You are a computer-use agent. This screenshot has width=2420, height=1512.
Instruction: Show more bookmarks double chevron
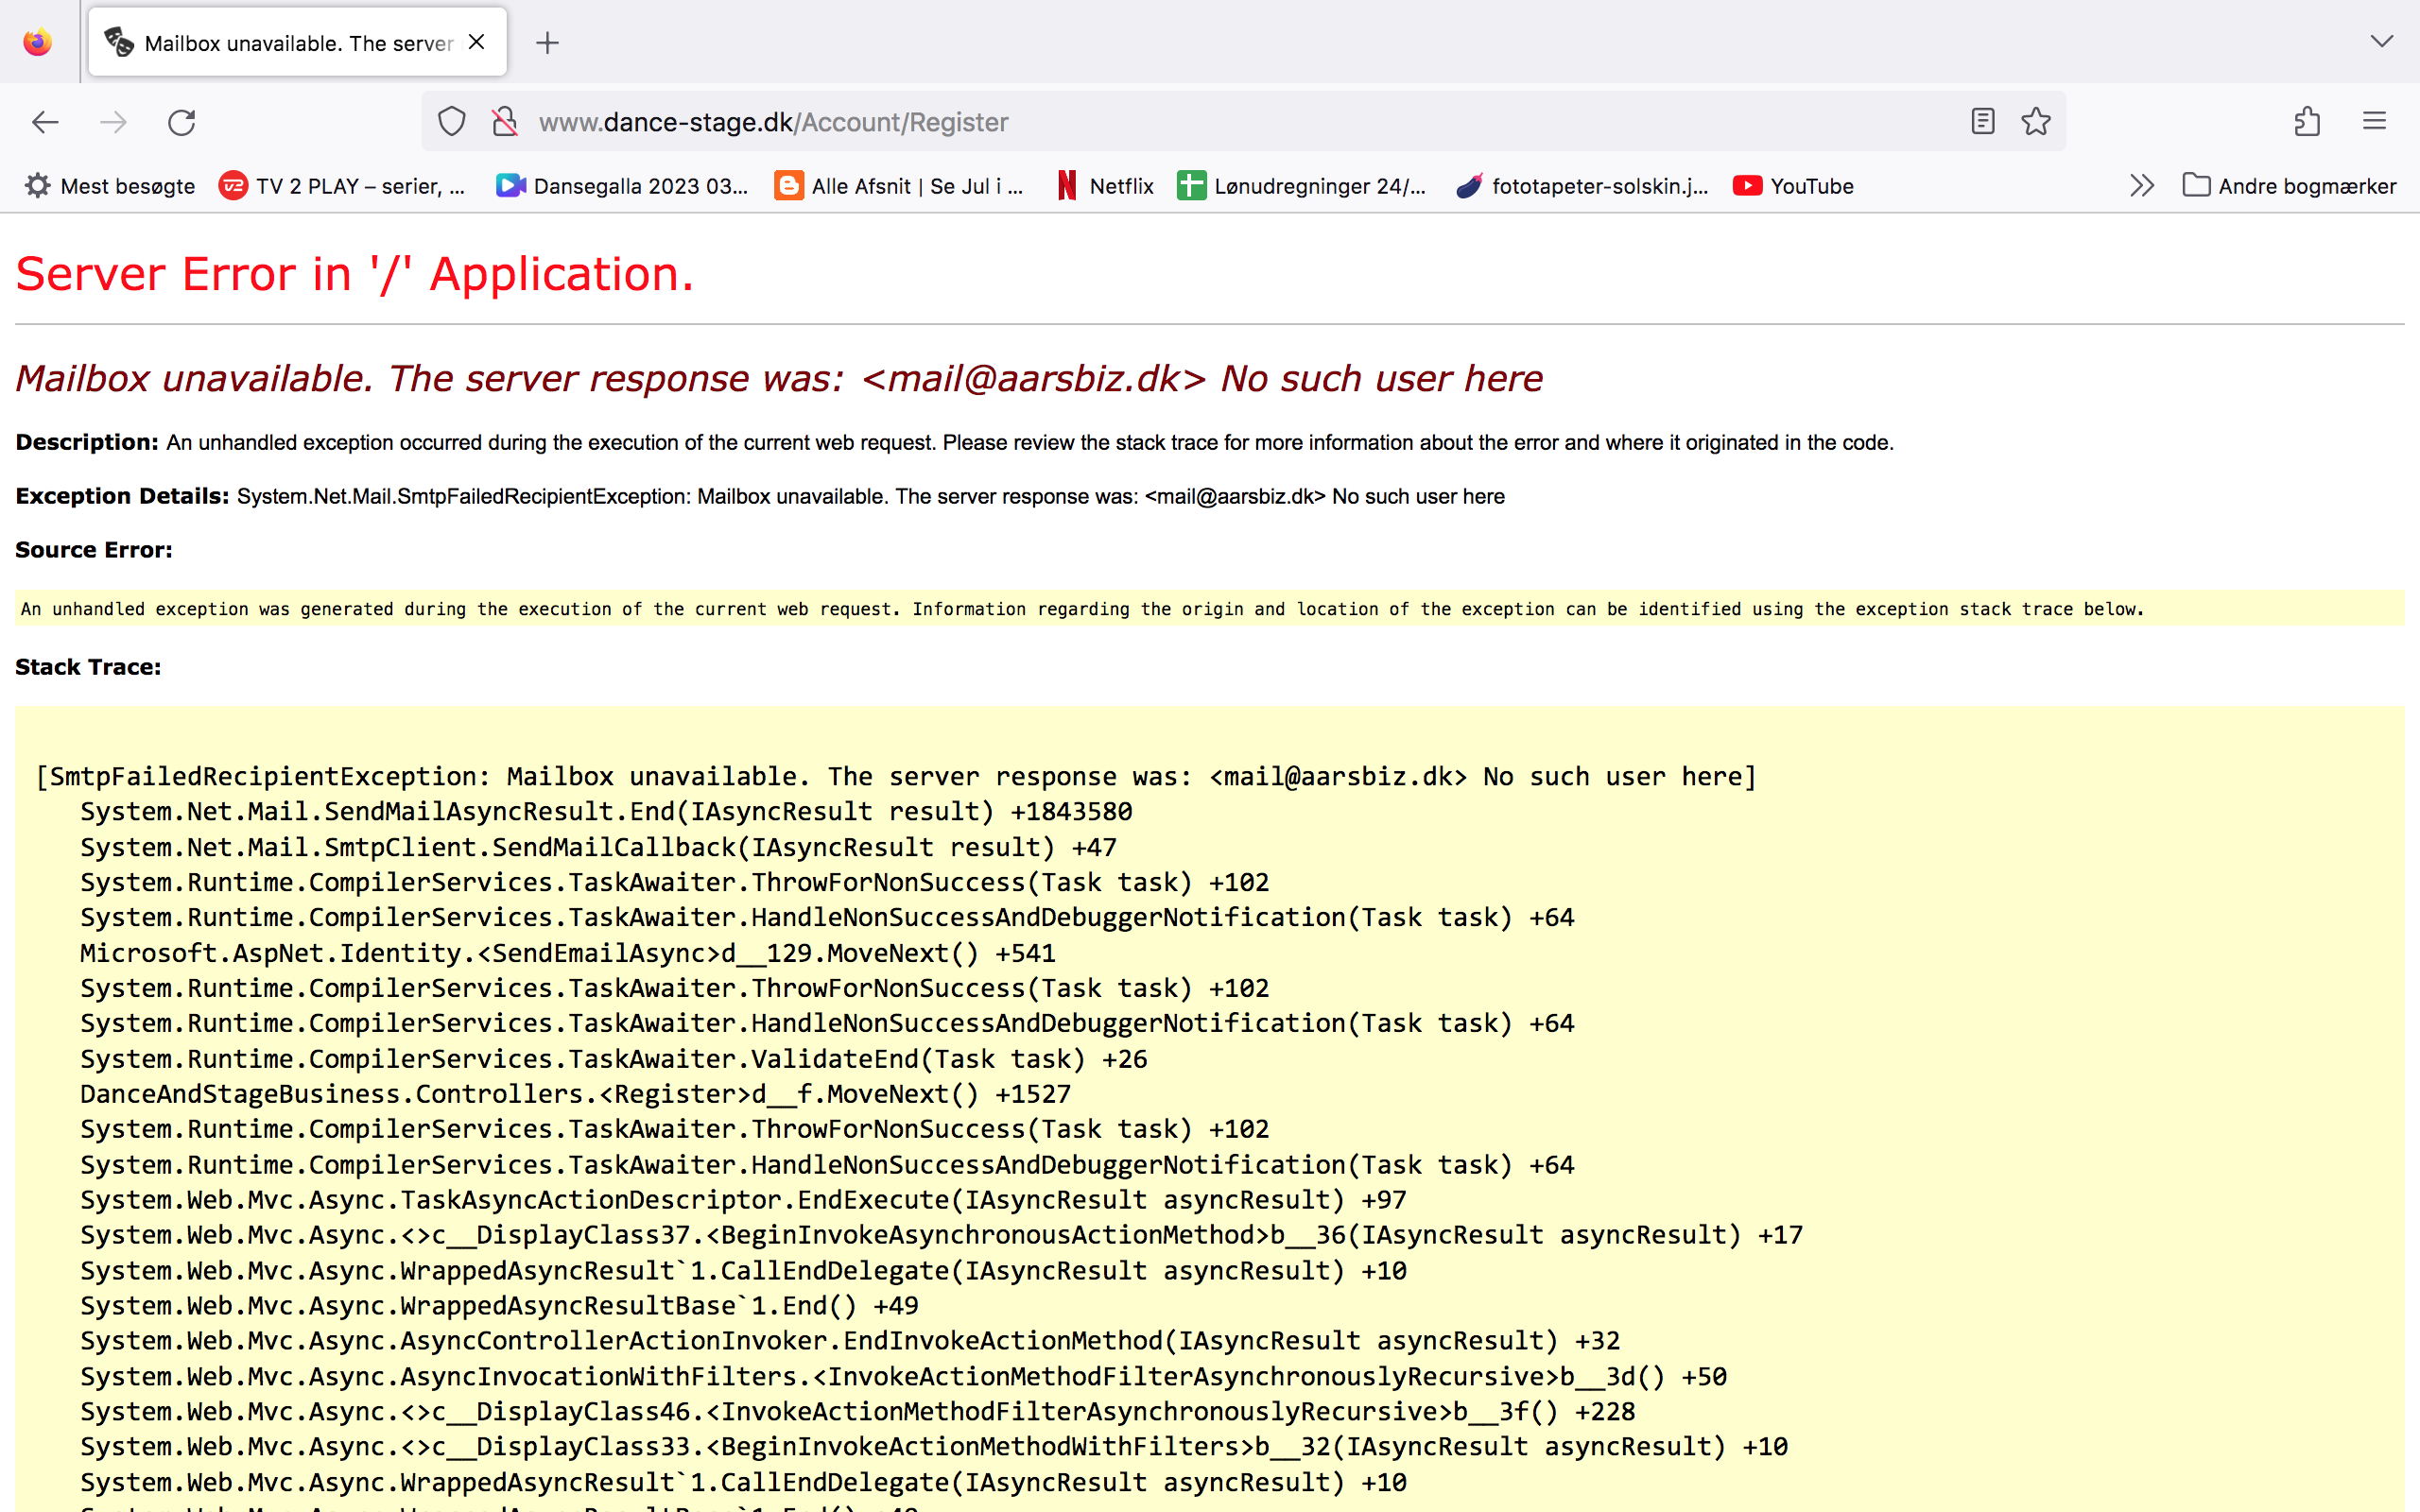pyautogui.click(x=2141, y=186)
